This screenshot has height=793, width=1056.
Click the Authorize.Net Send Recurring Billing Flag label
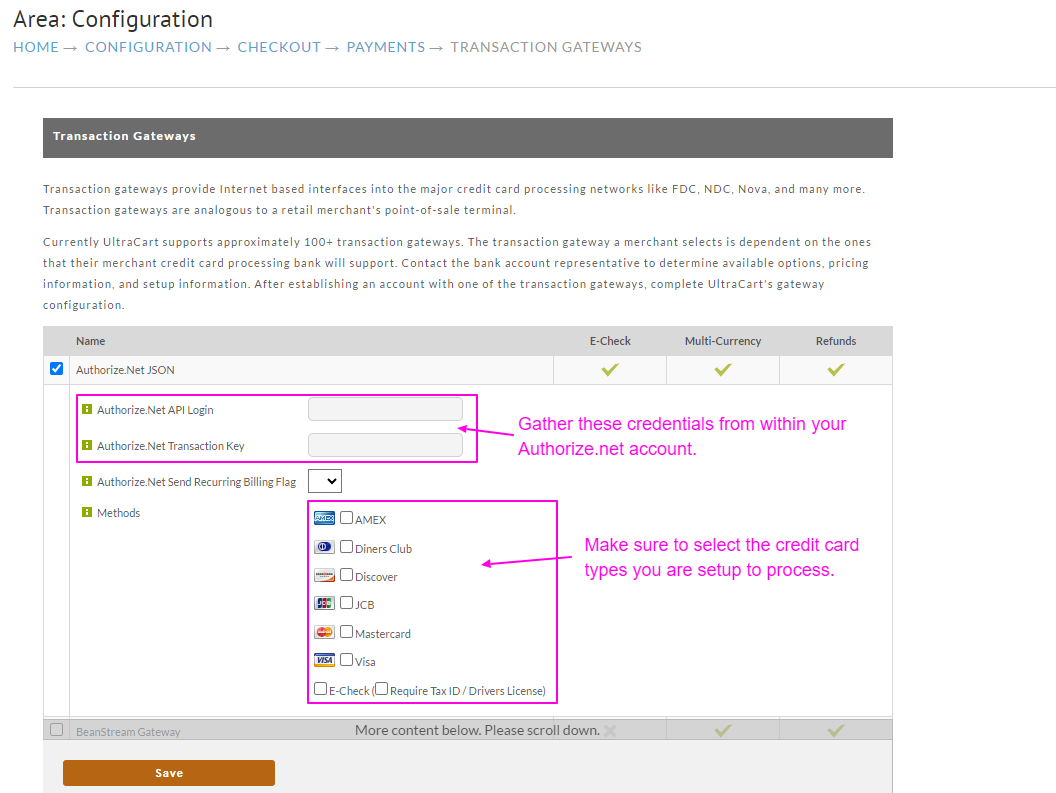pos(197,482)
